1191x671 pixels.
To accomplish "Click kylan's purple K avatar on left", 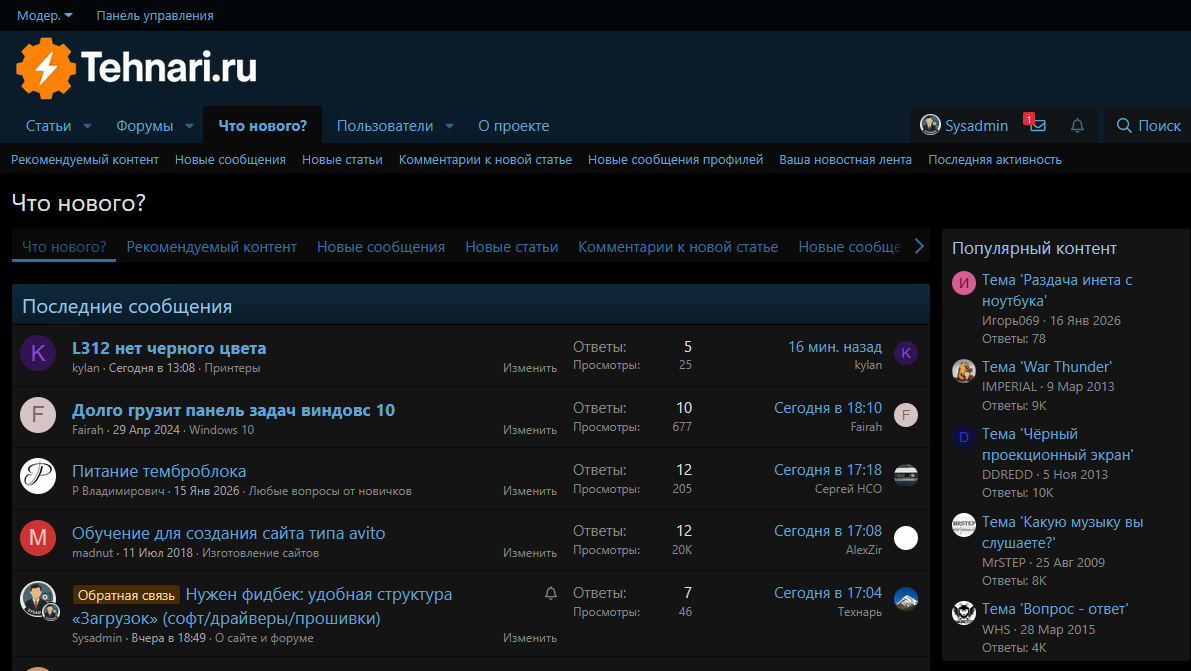I will pyautogui.click(x=38, y=353).
